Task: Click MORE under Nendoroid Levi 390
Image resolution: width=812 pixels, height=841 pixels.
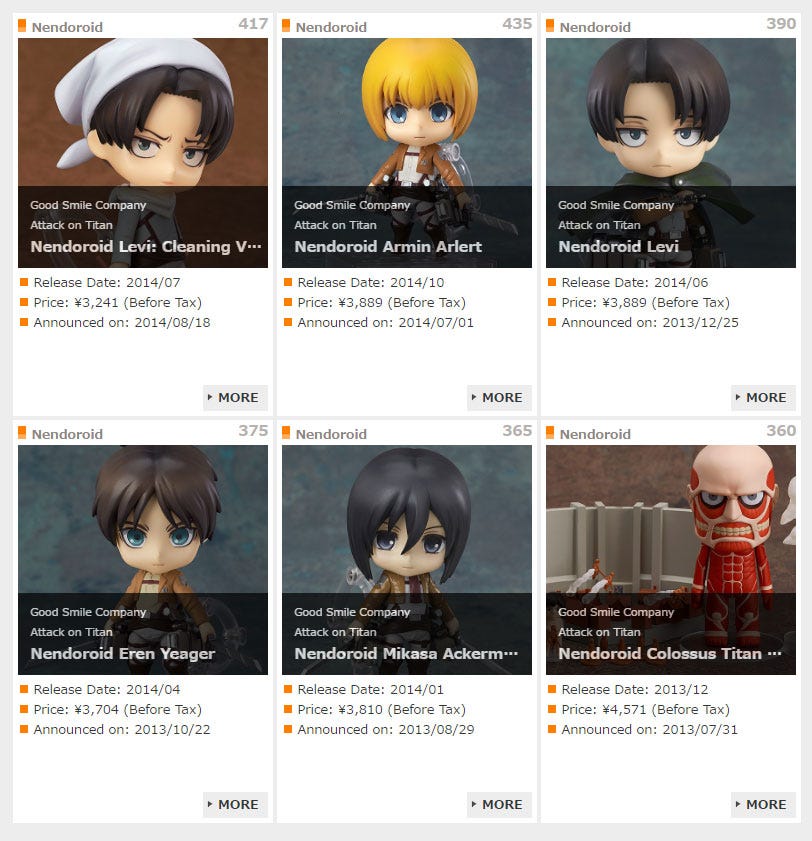Action: click(x=763, y=397)
